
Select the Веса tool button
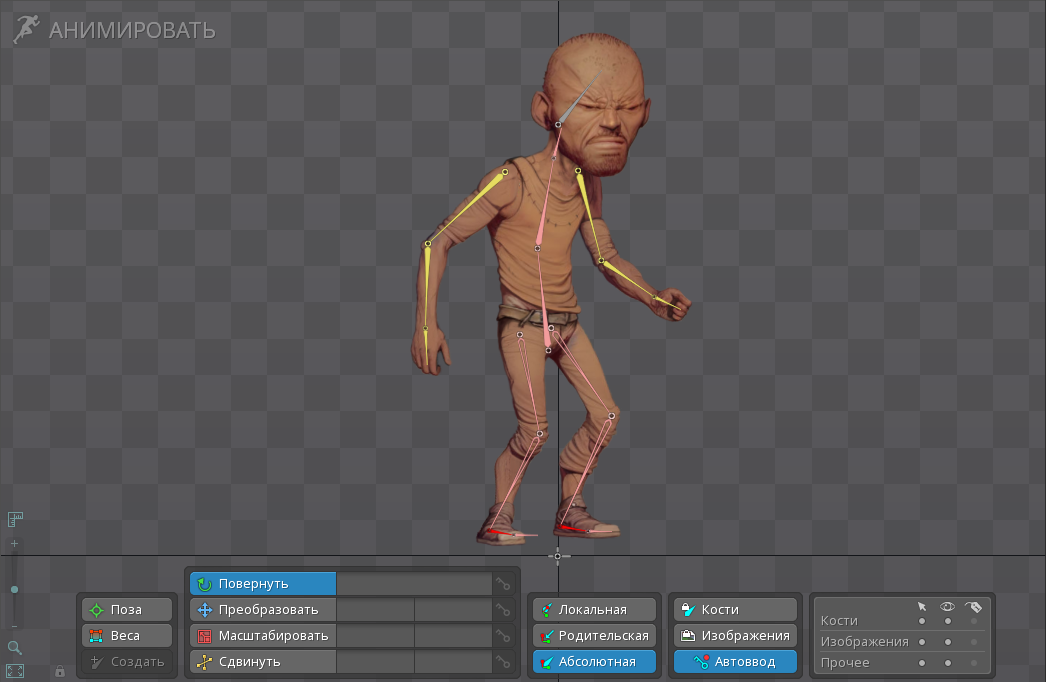(127, 636)
